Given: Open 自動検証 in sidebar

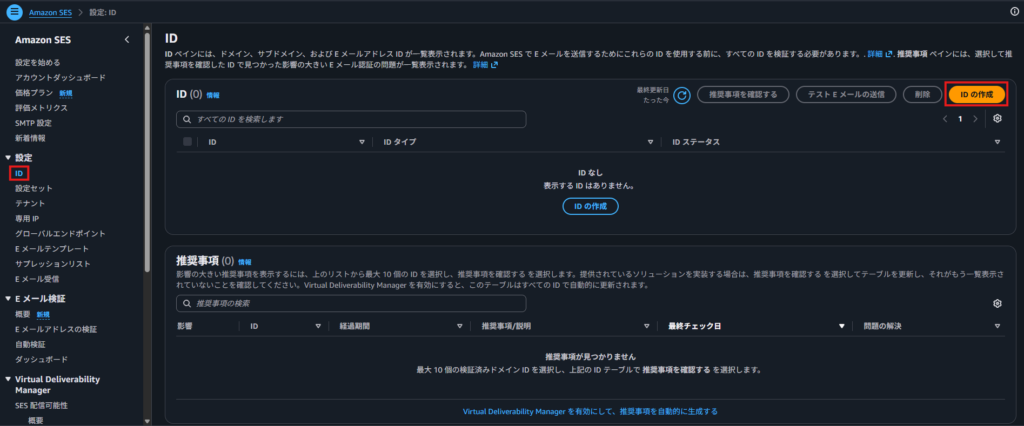Looking at the screenshot, I should point(30,344).
